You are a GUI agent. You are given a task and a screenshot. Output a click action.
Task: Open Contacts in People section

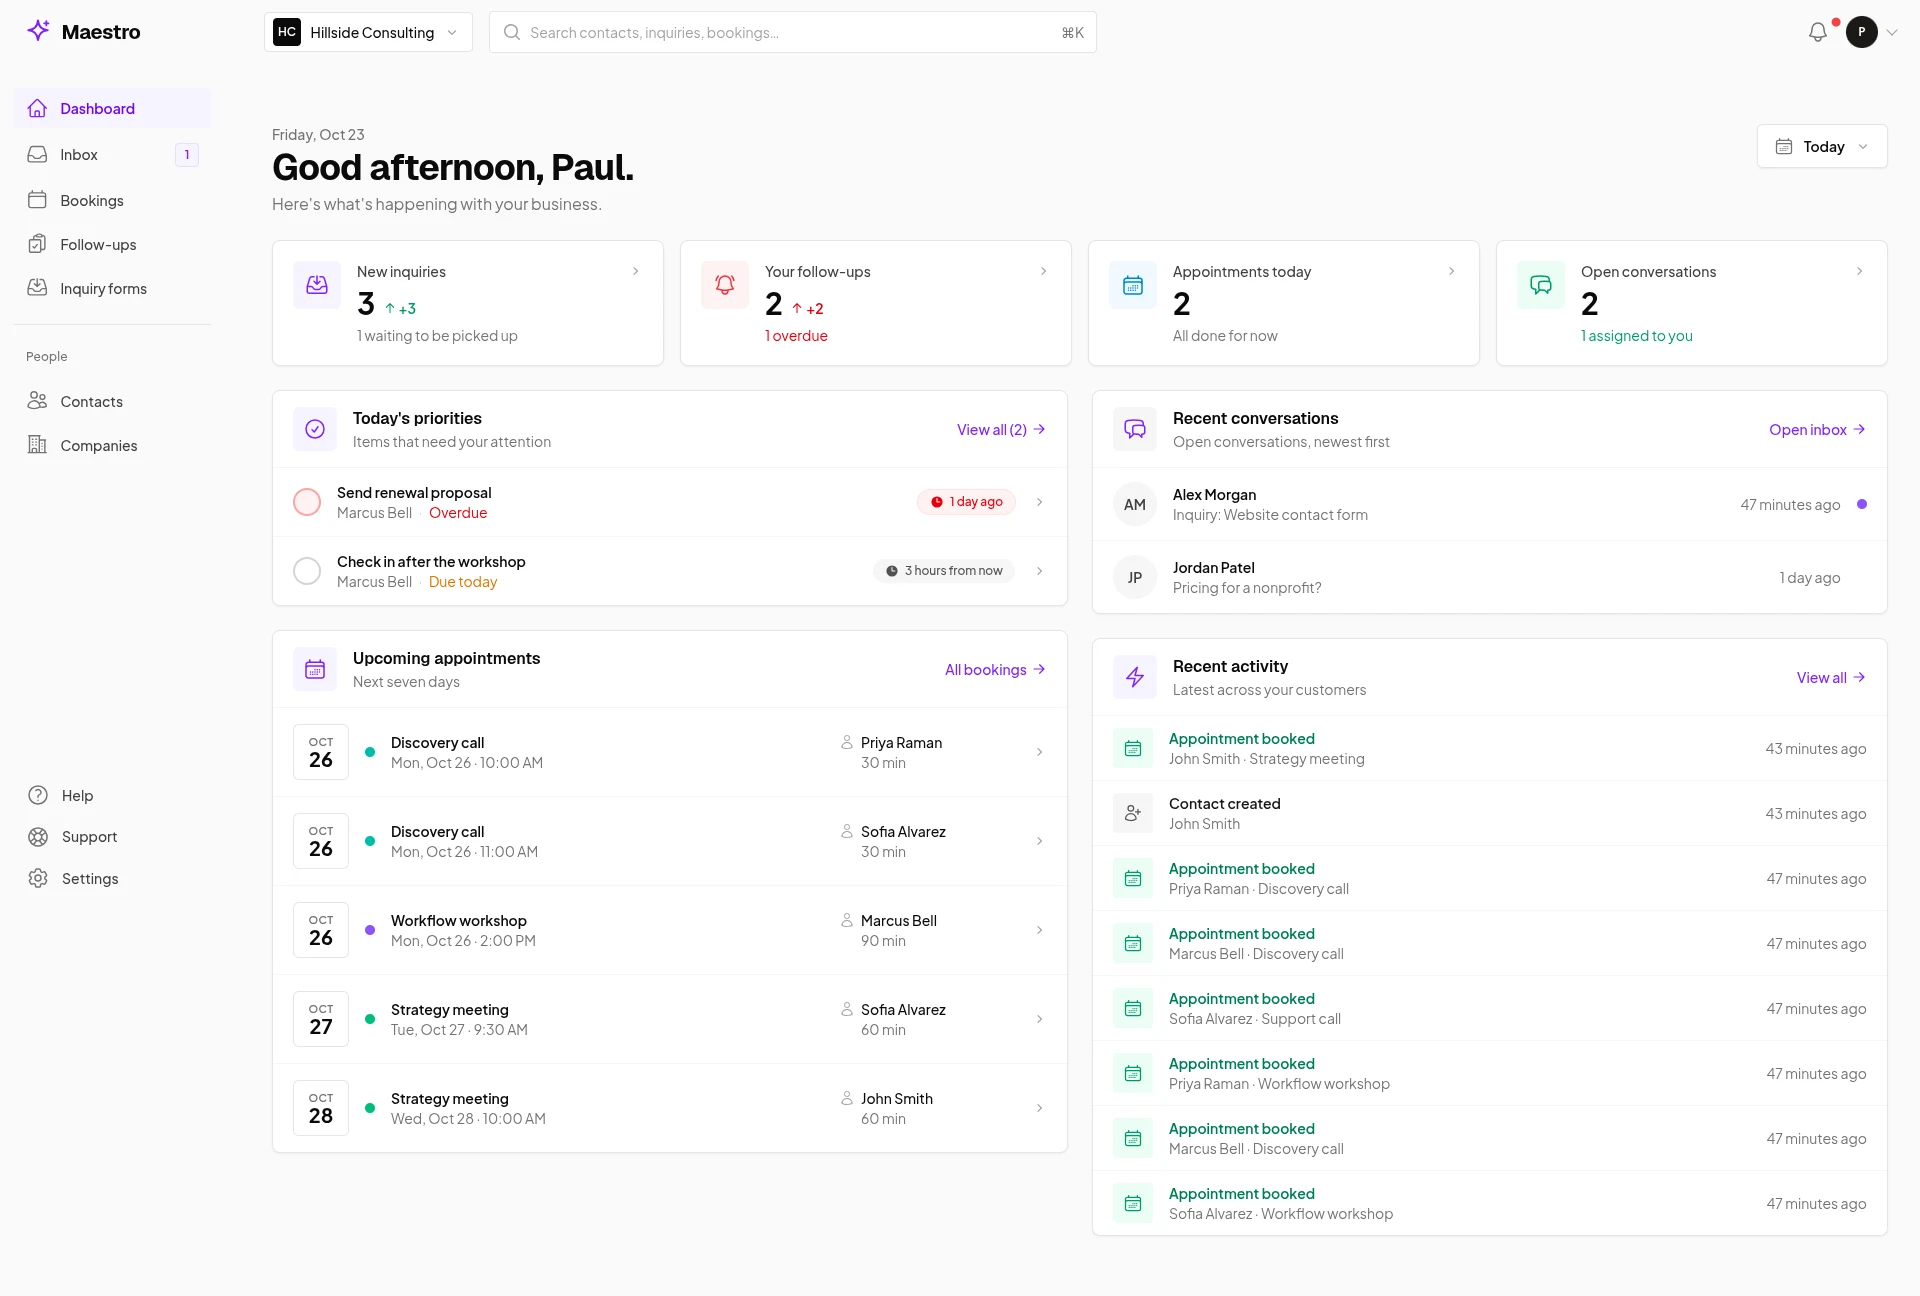pos(112,401)
